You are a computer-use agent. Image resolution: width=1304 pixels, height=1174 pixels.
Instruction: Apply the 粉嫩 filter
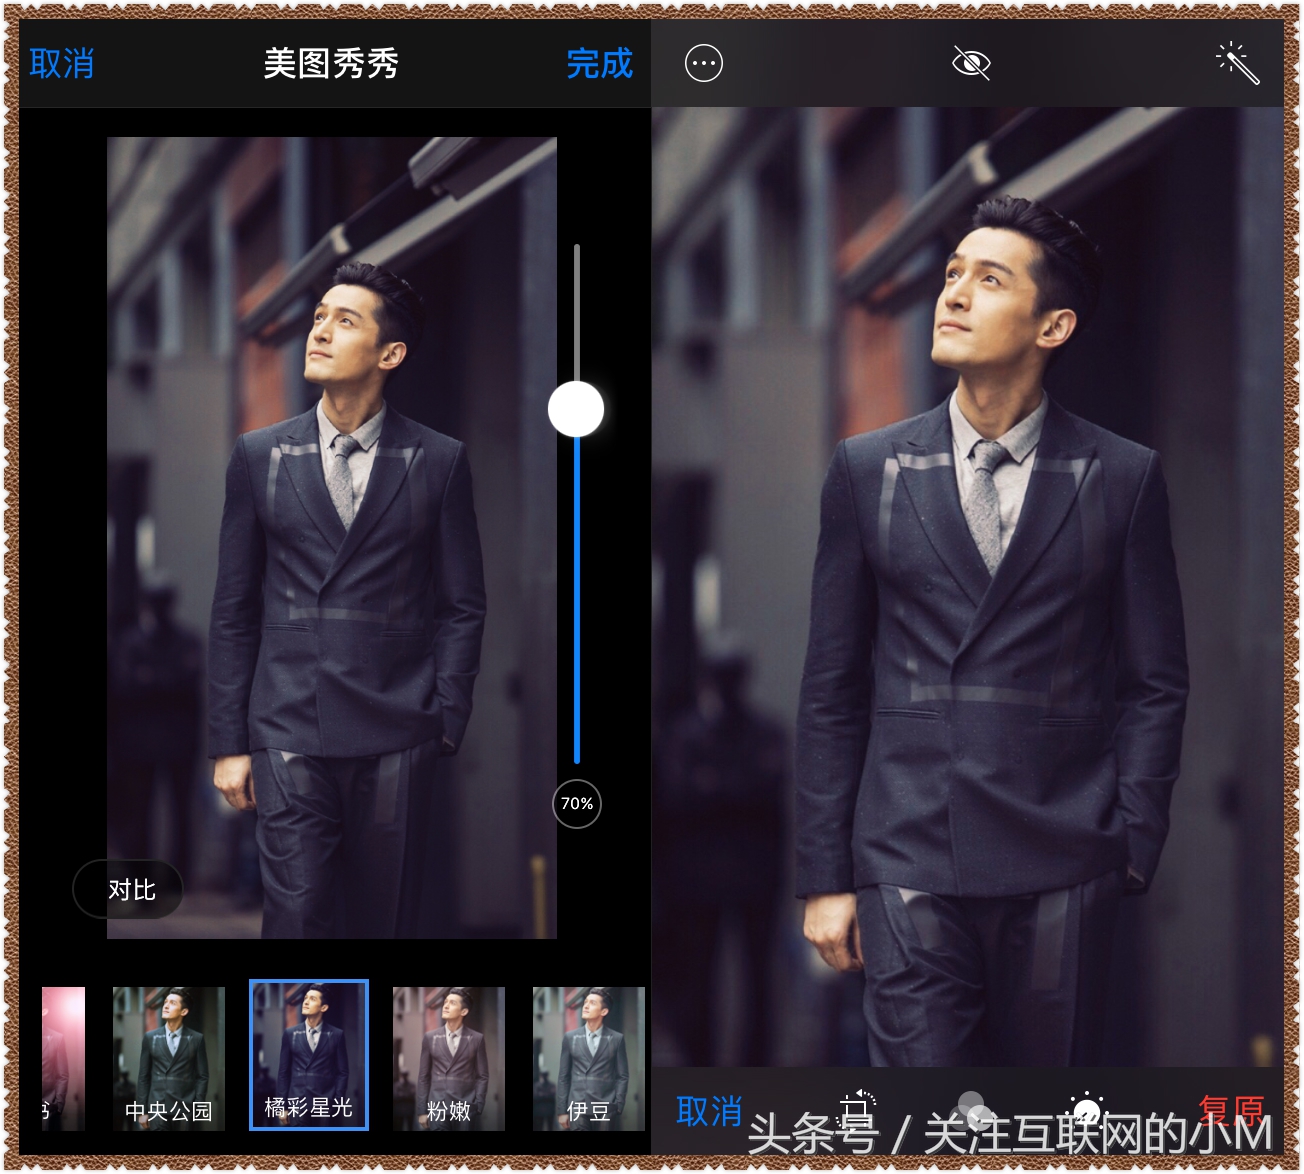pos(448,1058)
